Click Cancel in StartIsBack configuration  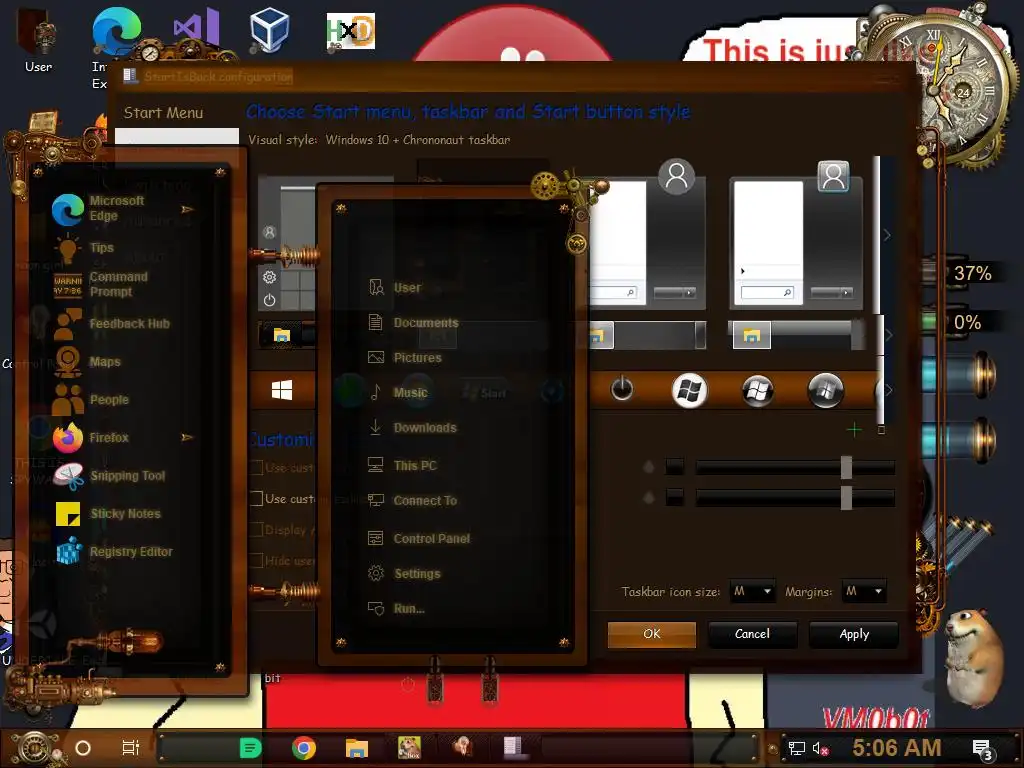tap(752, 634)
